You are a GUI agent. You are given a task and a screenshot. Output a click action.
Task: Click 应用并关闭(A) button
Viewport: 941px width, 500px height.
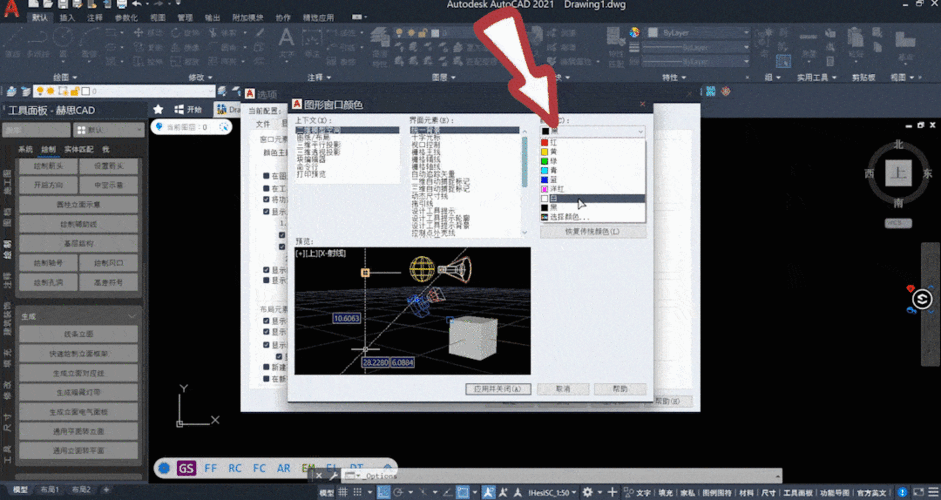(498, 389)
